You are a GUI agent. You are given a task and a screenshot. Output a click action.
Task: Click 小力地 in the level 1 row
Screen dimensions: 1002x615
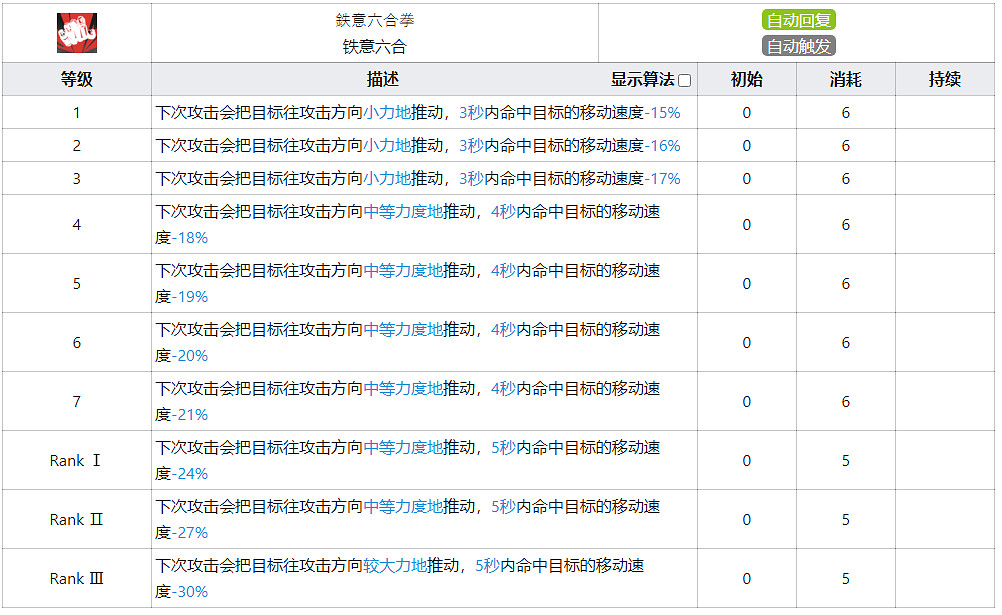tap(387, 113)
